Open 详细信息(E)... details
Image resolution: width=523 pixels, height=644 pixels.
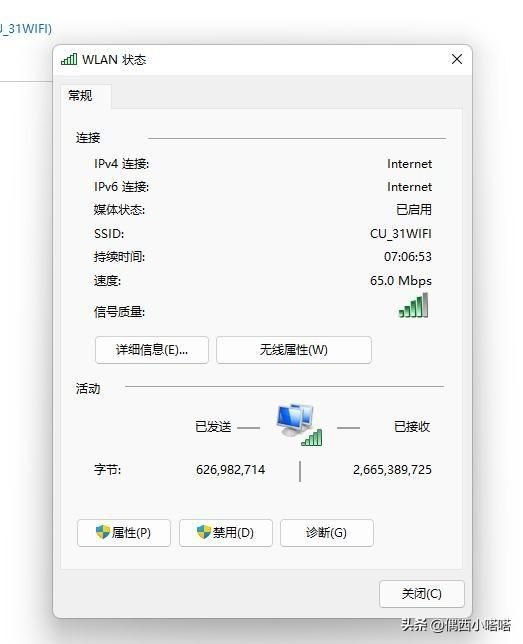(152, 350)
